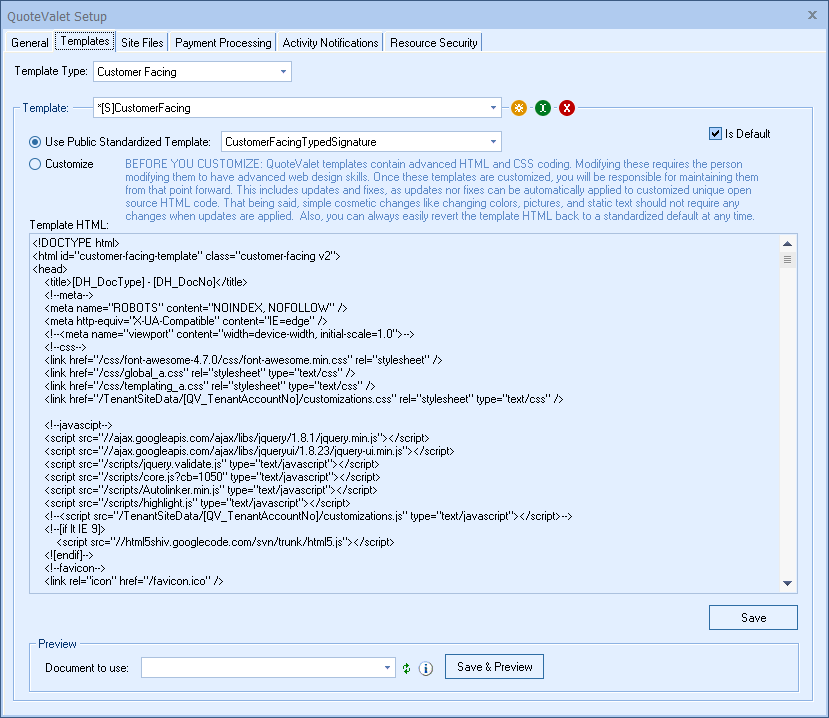Expand the Template dropdown showing *[S]CustomerFacing
Screen dimensions: 829x718
pos(493,108)
